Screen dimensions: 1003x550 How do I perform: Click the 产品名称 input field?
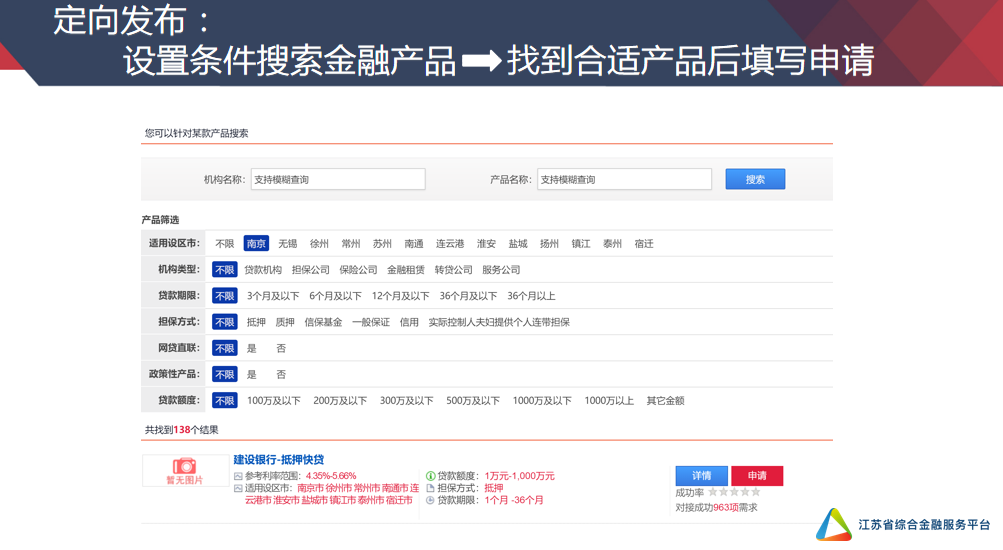tap(624, 180)
